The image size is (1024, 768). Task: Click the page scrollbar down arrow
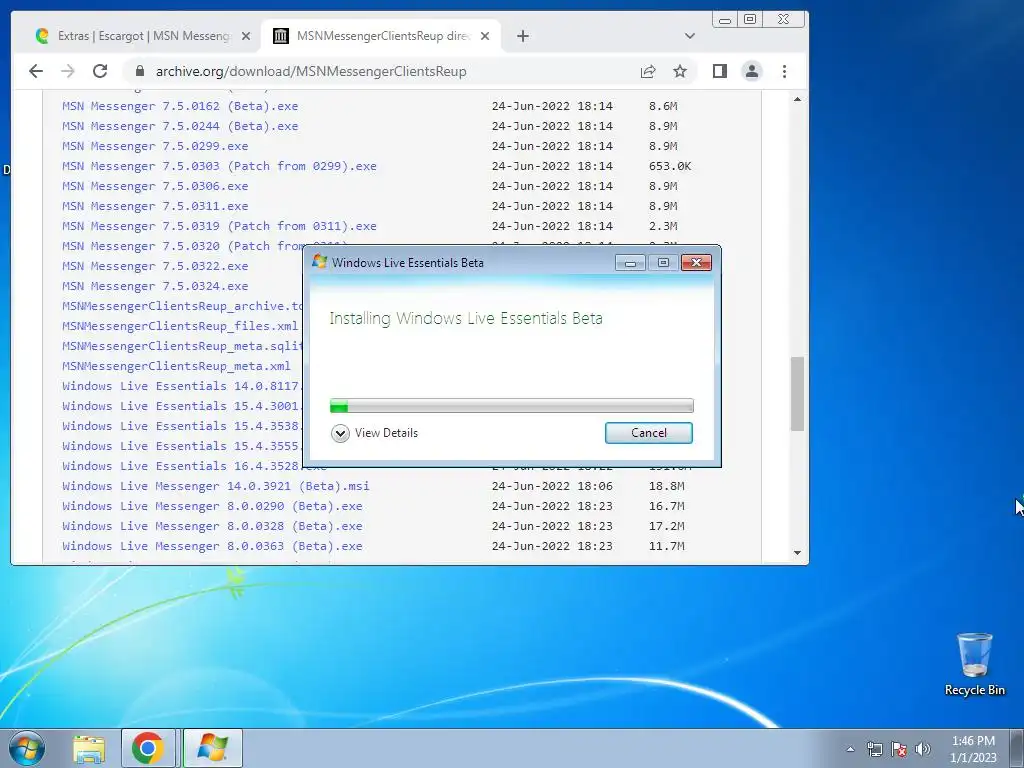797,553
